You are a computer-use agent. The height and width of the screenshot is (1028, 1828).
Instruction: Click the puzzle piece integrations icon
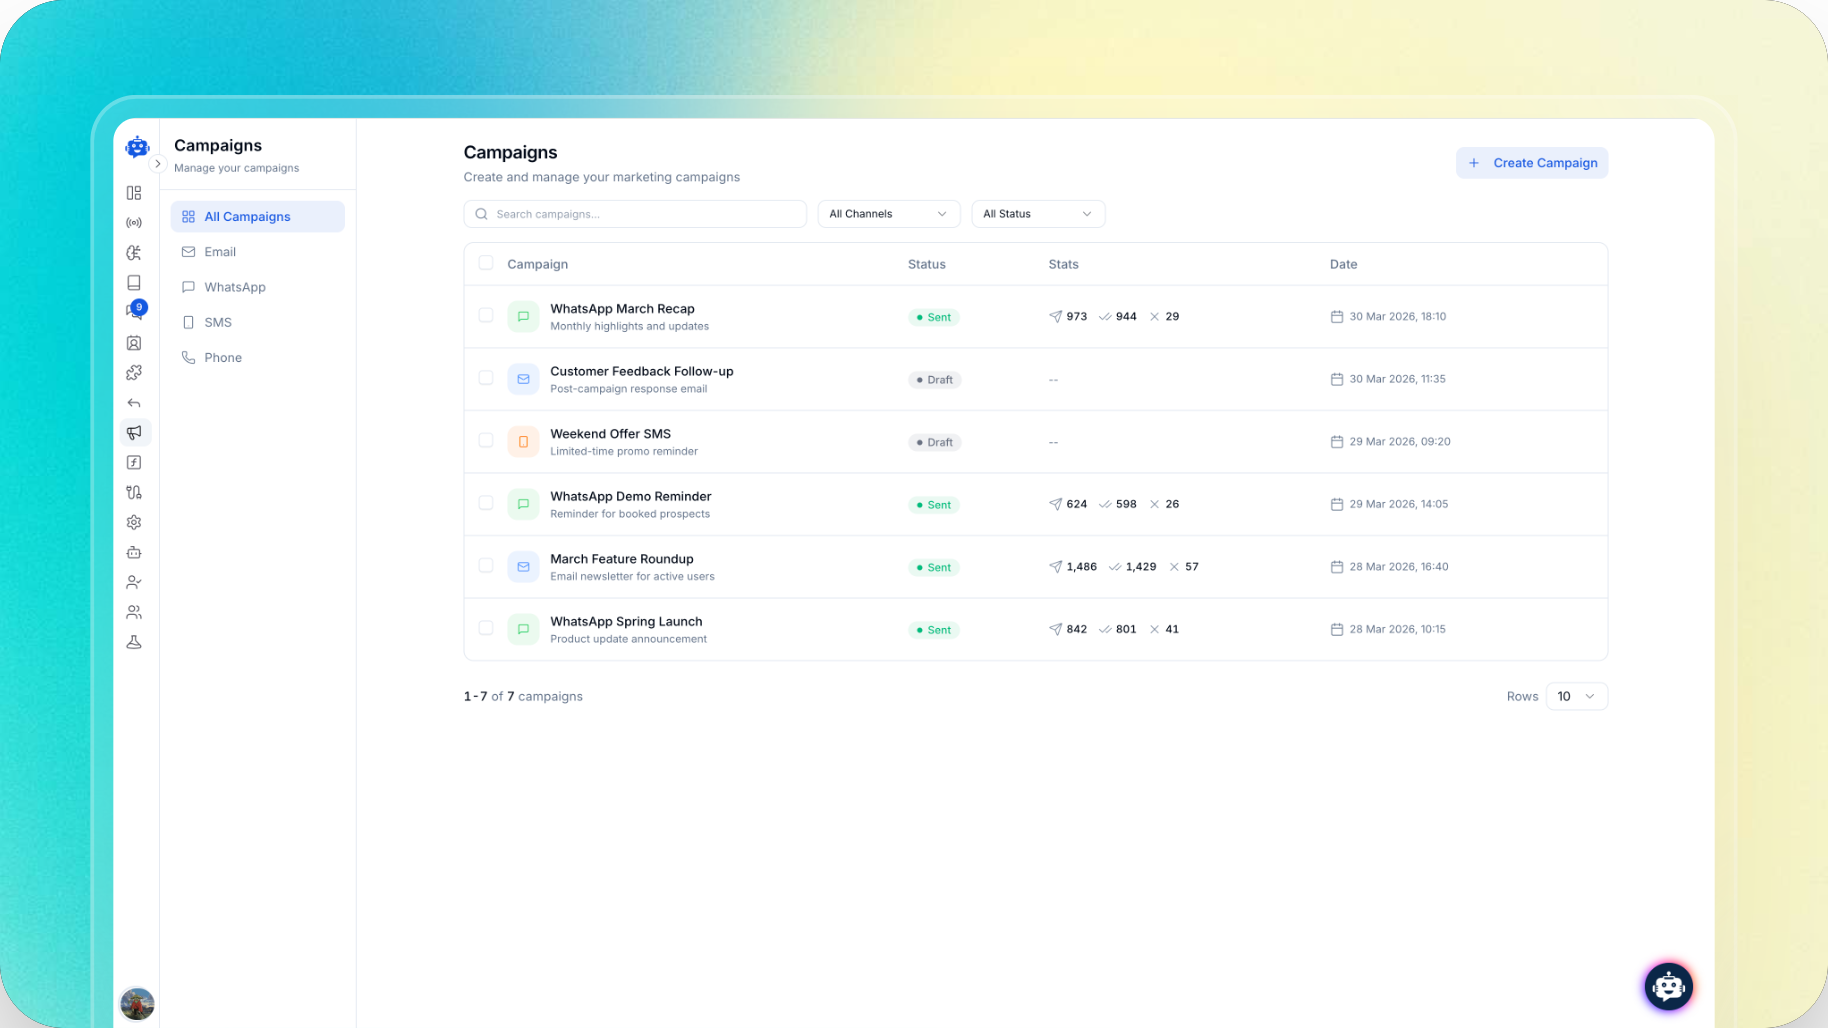pyautogui.click(x=134, y=373)
